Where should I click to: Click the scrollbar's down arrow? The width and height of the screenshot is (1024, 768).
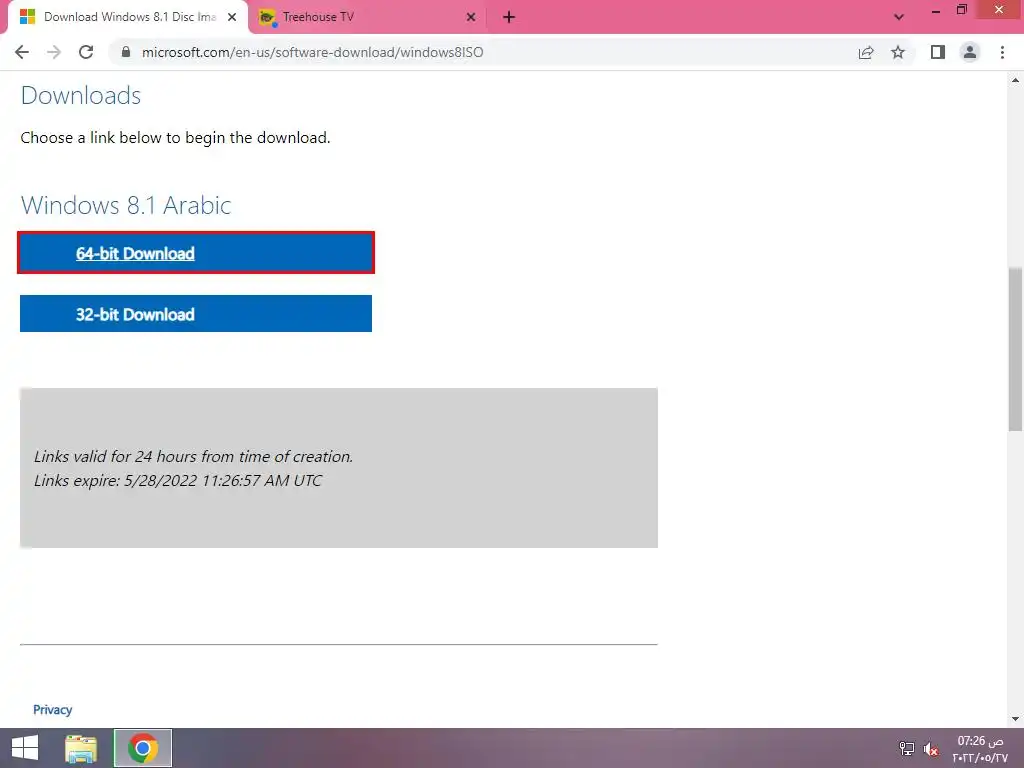pyautogui.click(x=1015, y=719)
